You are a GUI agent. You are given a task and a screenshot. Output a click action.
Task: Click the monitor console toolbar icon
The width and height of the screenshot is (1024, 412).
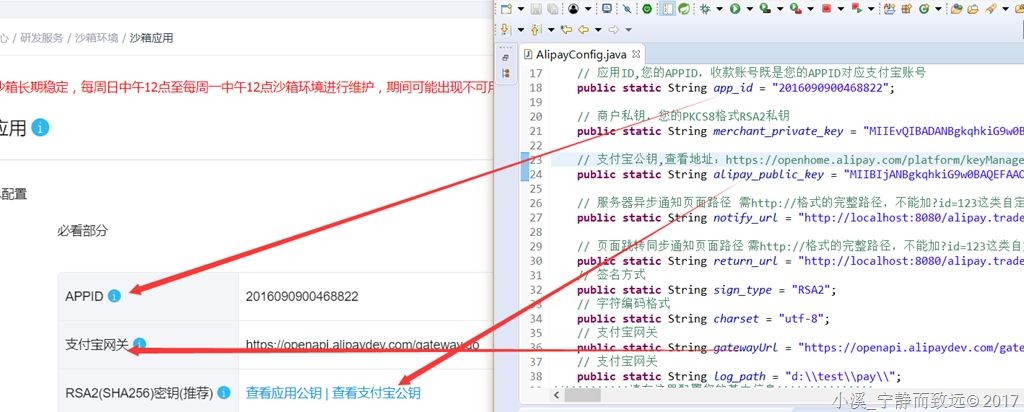[x=607, y=8]
